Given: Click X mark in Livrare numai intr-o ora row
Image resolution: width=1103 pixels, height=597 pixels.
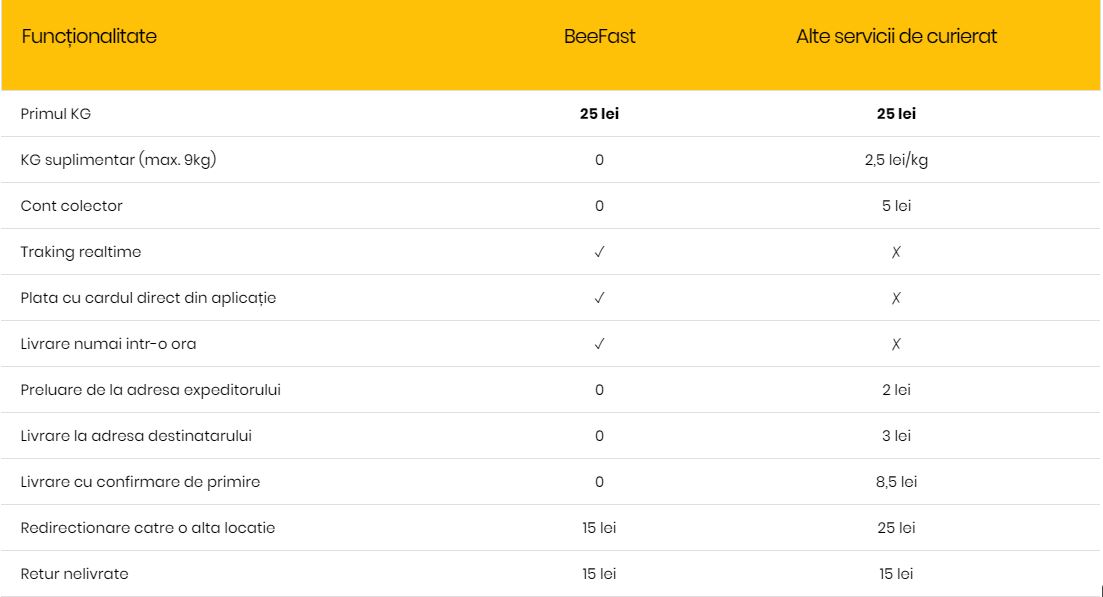Looking at the screenshot, I should (x=896, y=344).
